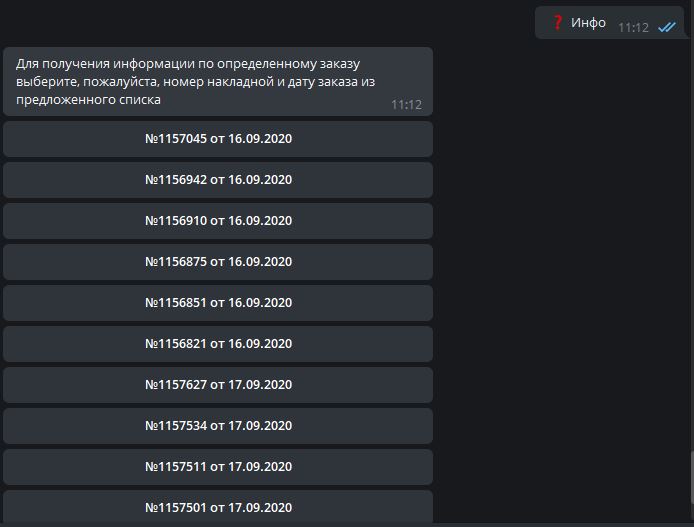
Task: Choose invoice №1156942 от 16.09.2020
Action: coord(218,180)
